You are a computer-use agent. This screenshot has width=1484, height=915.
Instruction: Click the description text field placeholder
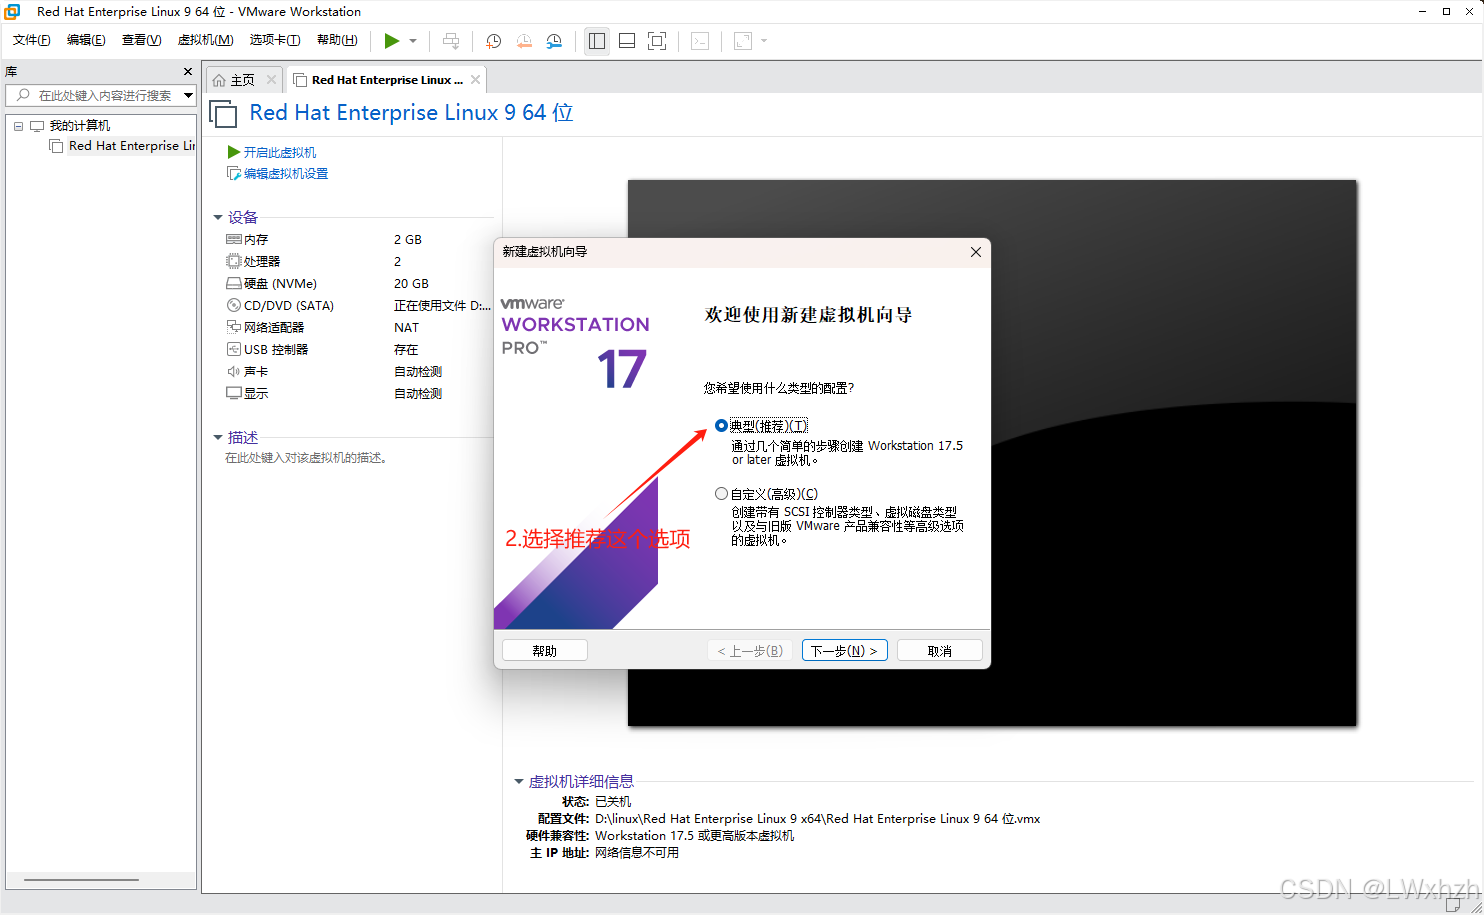pos(306,458)
